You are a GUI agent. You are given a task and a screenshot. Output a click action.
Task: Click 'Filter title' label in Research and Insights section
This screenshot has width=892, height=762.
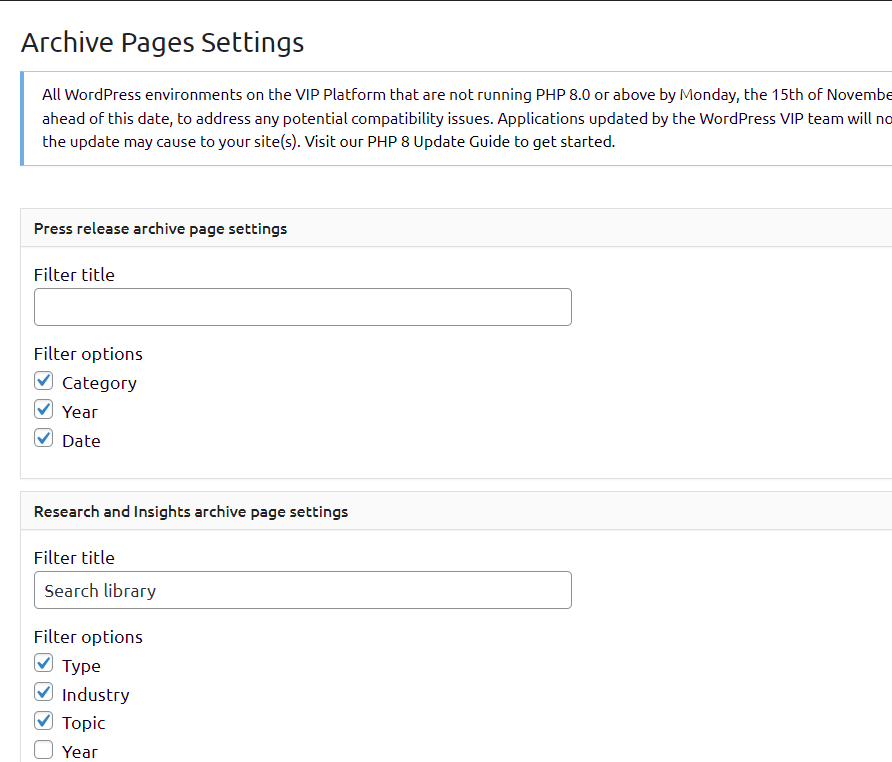point(74,558)
